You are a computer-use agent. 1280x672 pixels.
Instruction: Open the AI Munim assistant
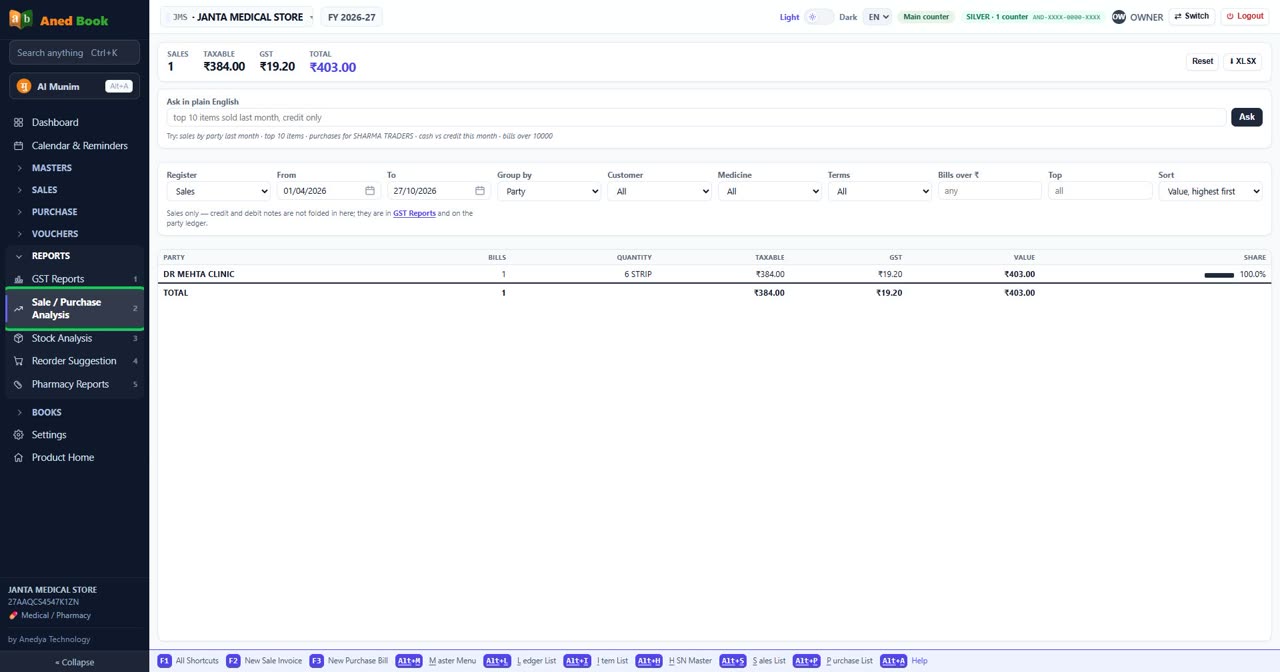point(74,86)
